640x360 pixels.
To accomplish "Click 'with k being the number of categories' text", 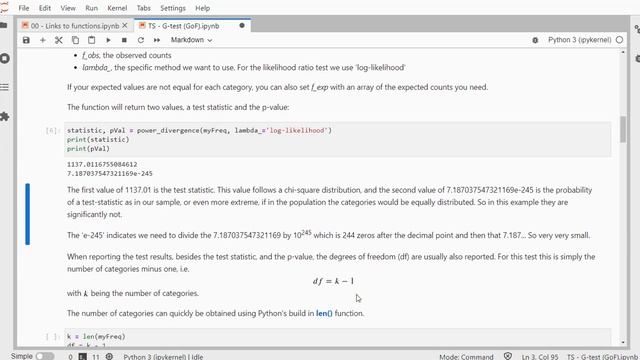I will pyautogui.click(x=133, y=293).
